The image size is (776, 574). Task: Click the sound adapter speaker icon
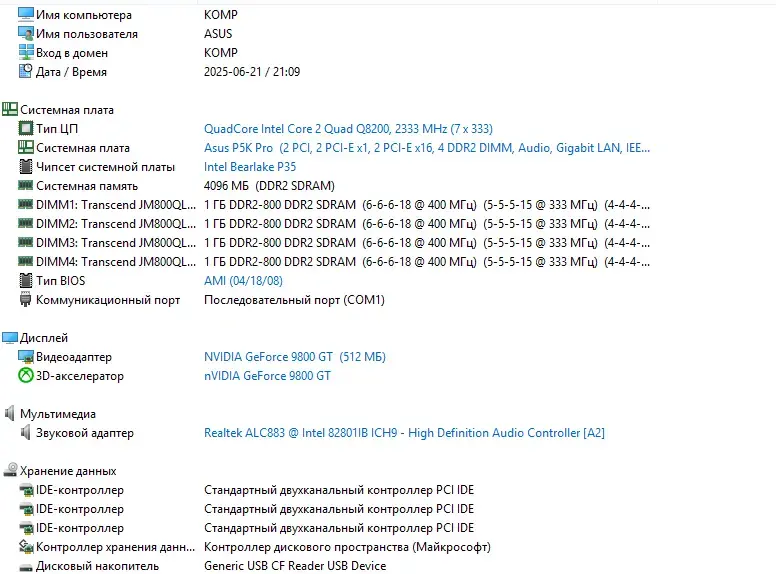coord(26,432)
